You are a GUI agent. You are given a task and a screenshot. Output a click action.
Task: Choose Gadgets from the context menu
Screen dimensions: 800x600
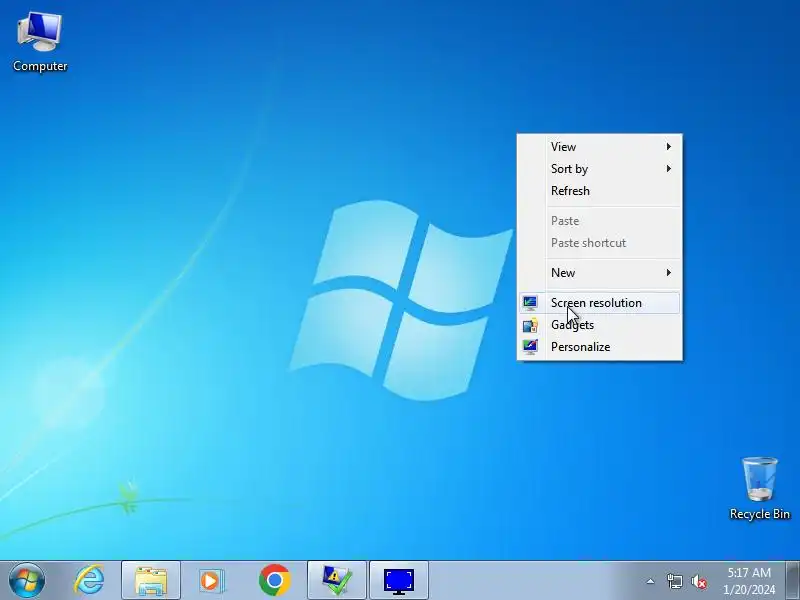[x=599, y=325]
